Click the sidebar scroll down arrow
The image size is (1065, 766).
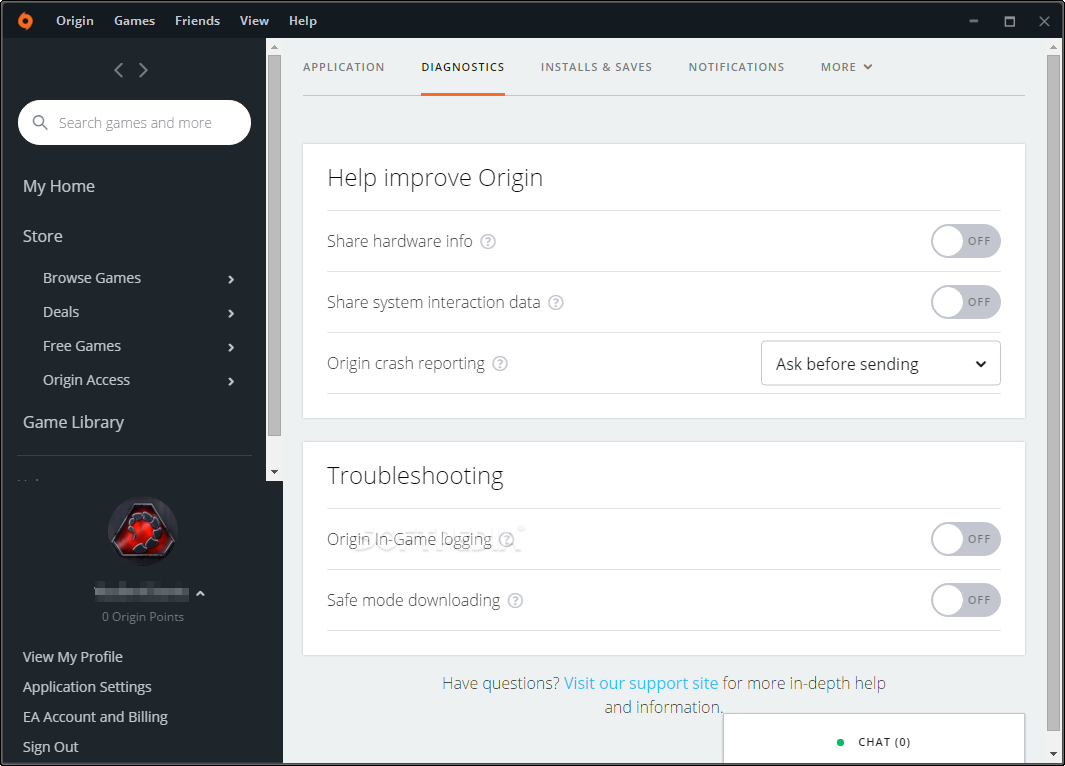(x=274, y=472)
